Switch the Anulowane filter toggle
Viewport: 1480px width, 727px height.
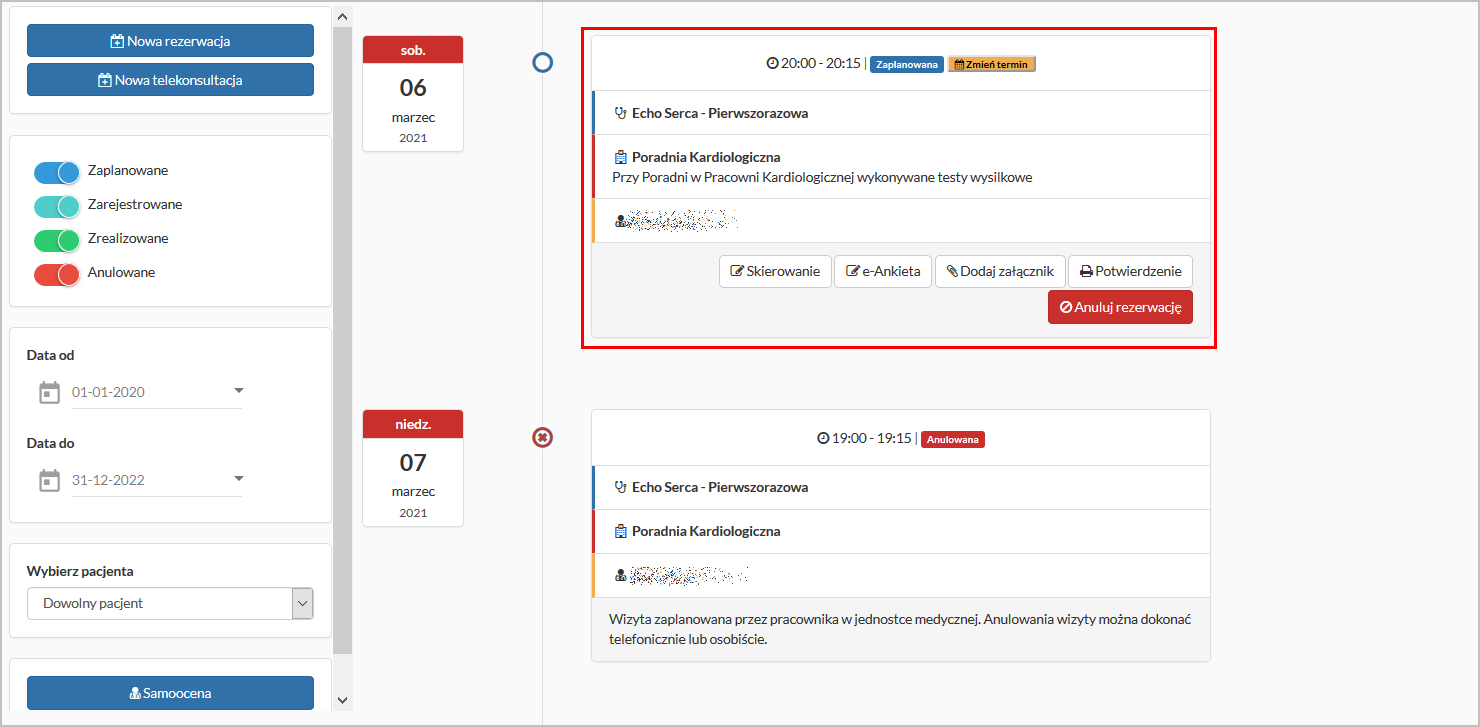[x=57, y=274]
